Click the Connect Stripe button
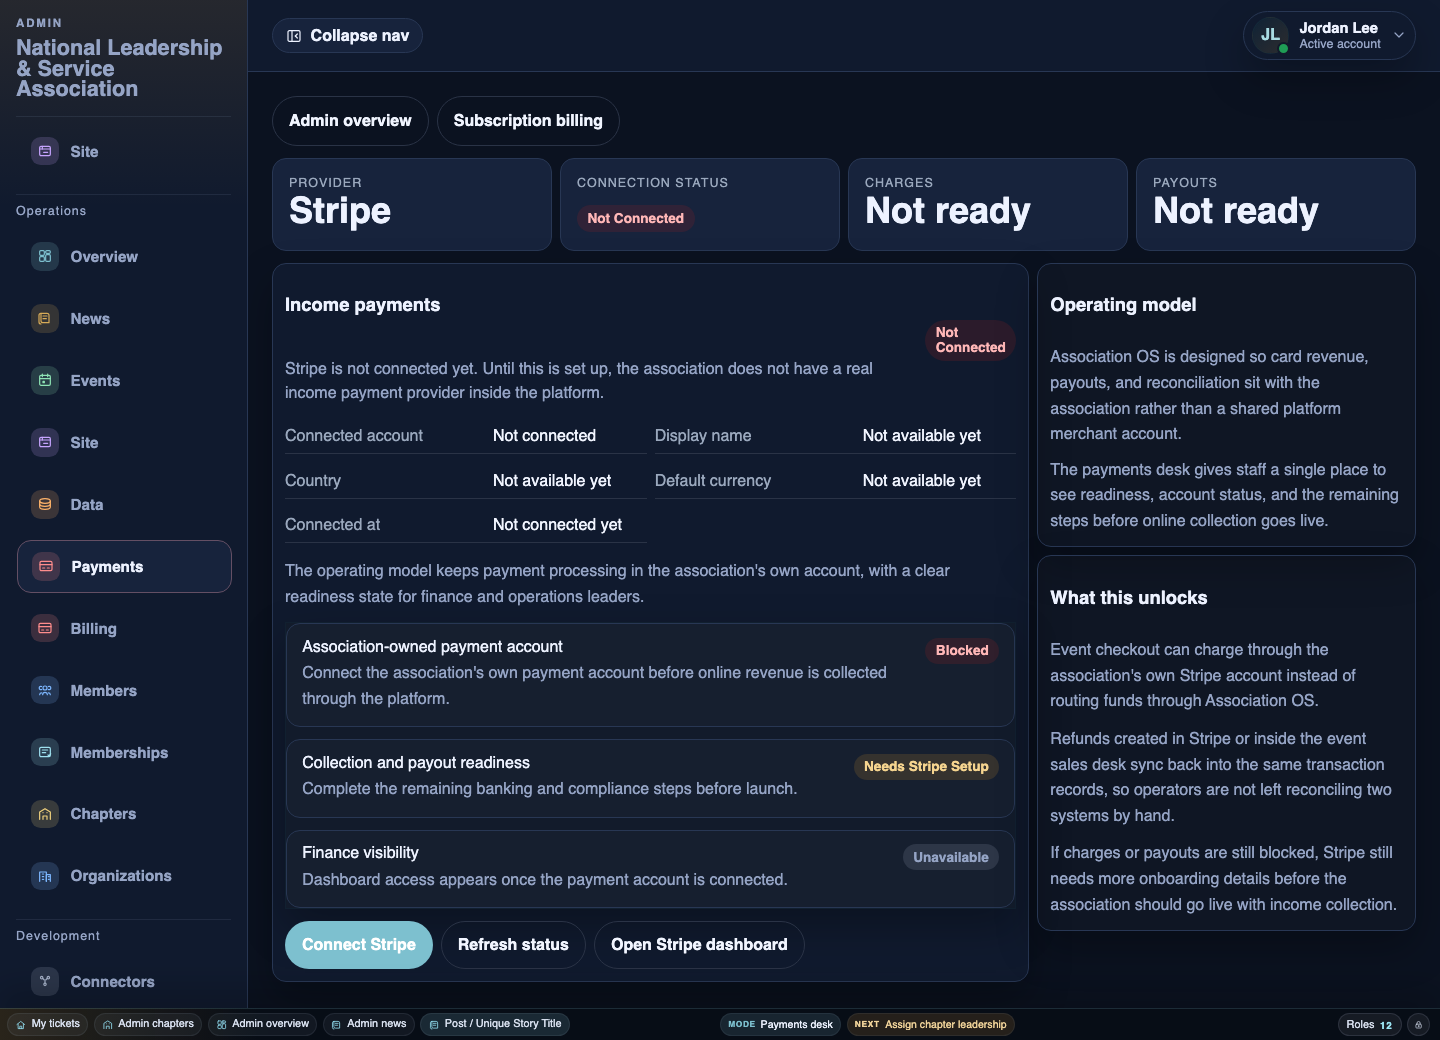 (x=359, y=944)
